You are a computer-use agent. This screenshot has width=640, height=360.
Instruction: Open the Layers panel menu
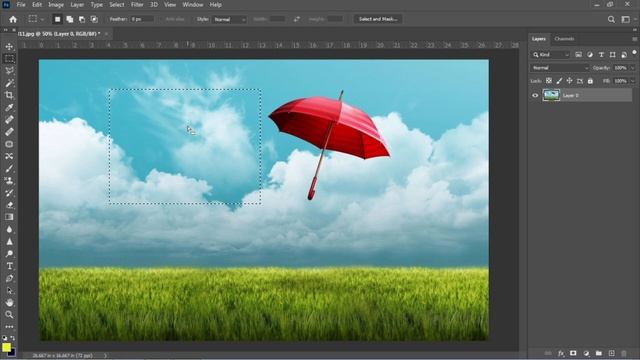pos(634,39)
